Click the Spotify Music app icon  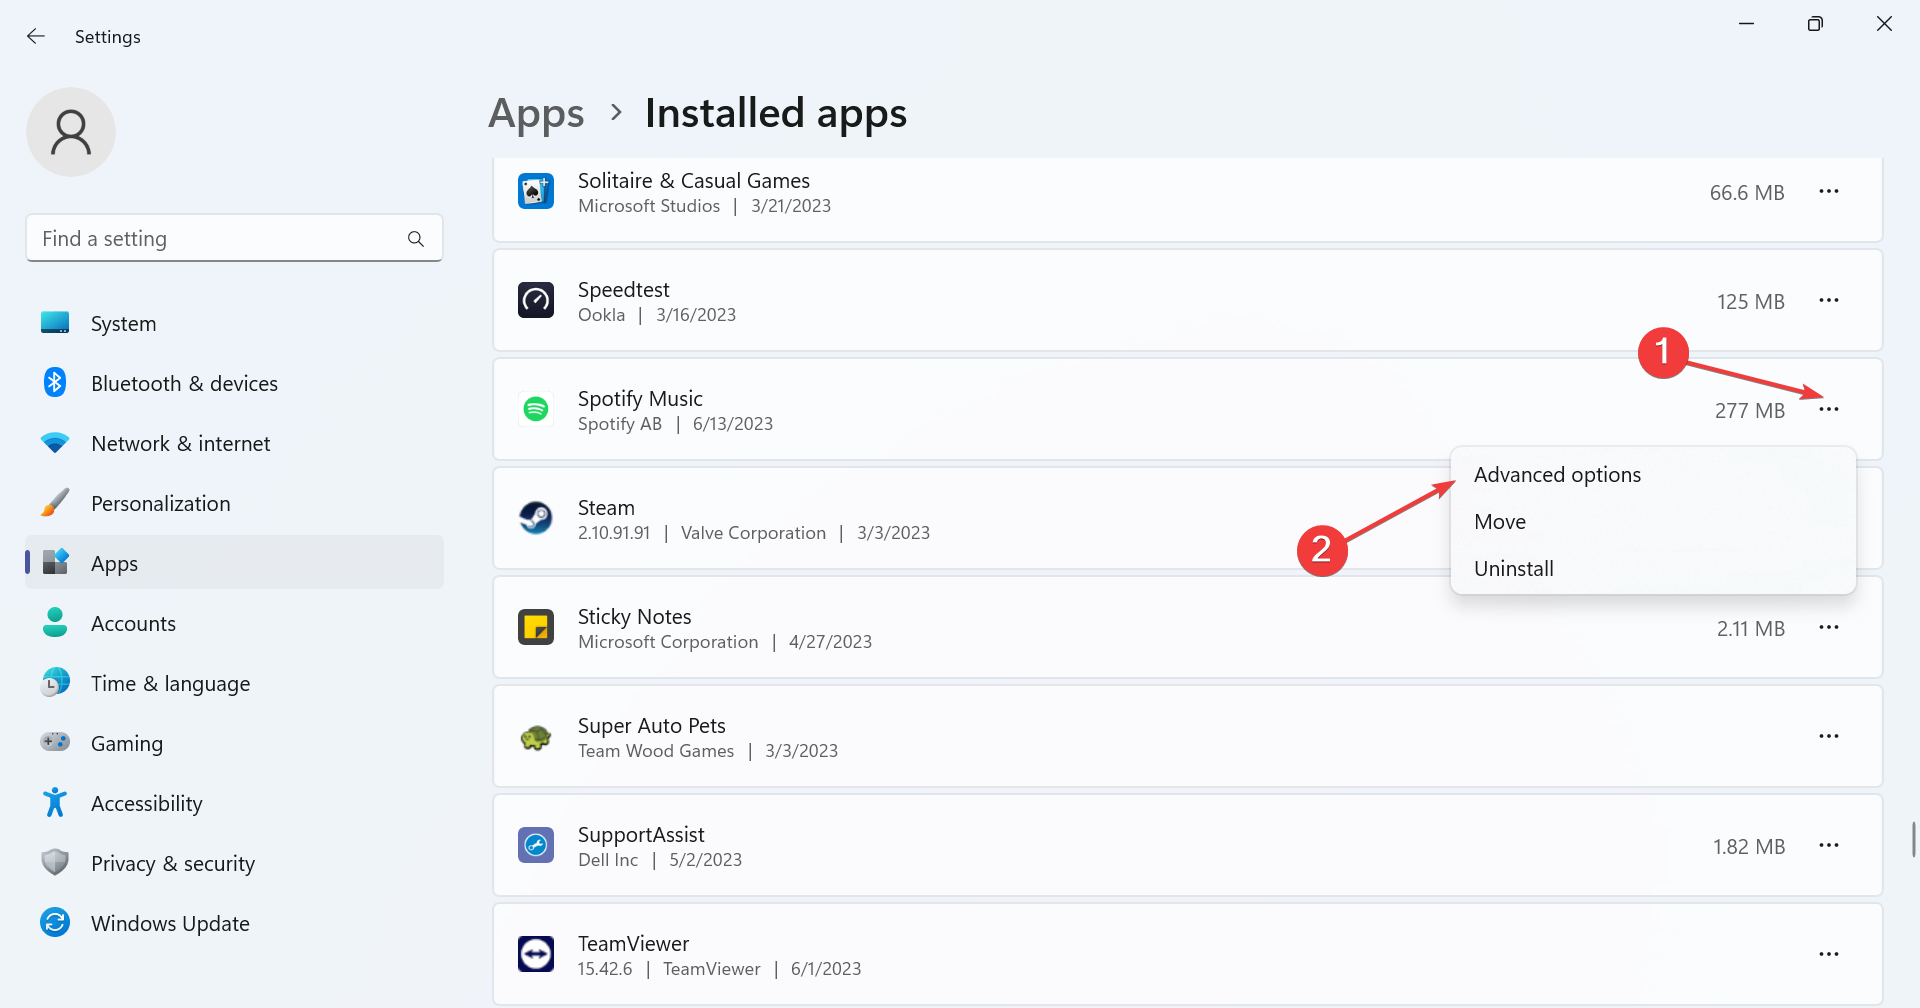tap(536, 409)
